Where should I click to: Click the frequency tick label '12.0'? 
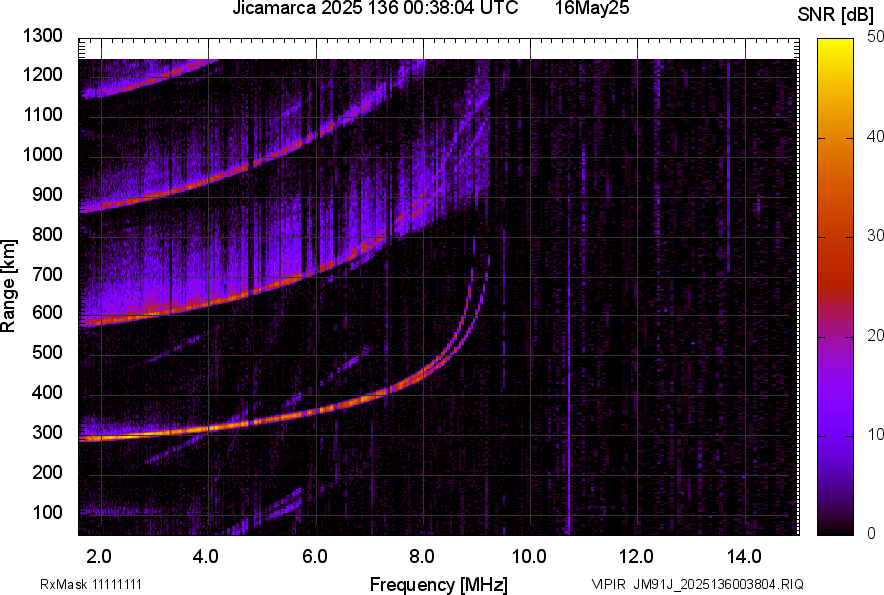click(x=637, y=557)
